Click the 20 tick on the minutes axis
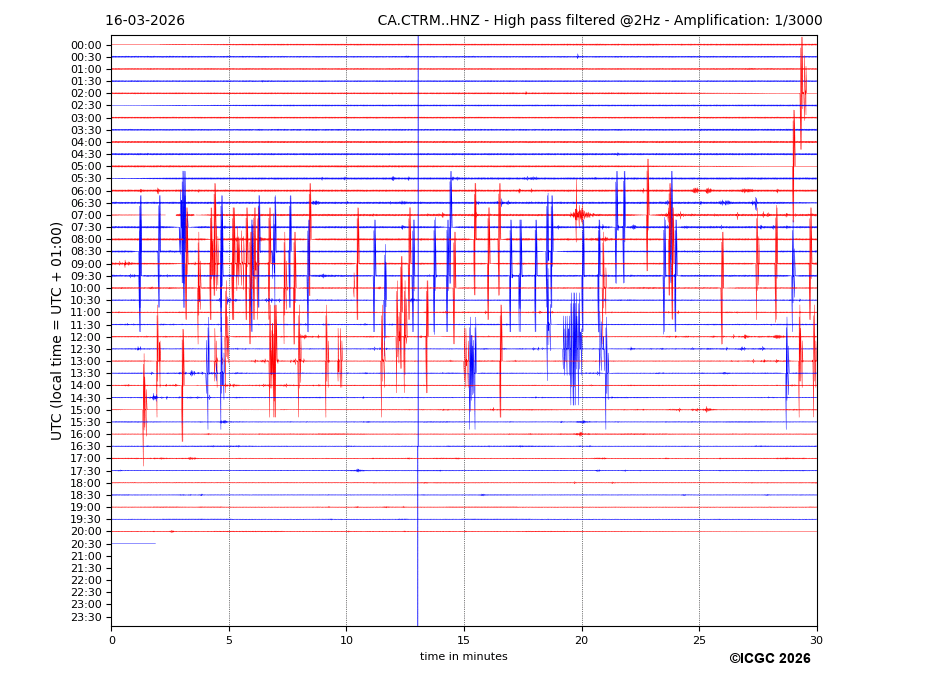The image size is (927, 696). [582, 640]
